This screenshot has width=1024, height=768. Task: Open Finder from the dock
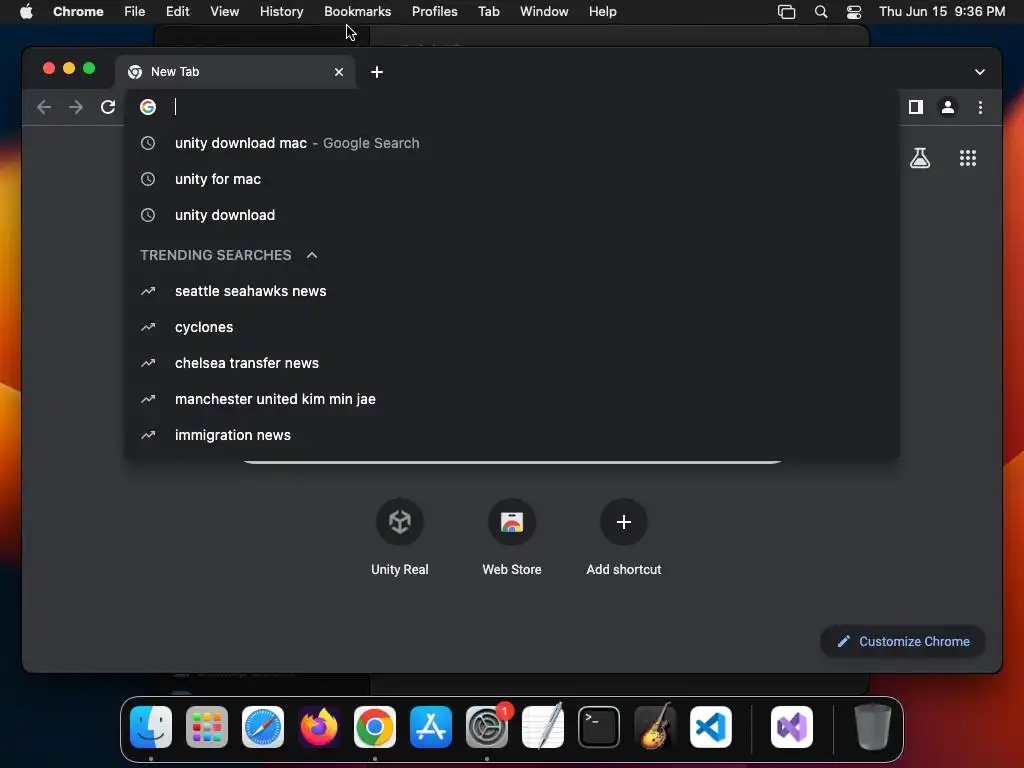pyautogui.click(x=151, y=727)
